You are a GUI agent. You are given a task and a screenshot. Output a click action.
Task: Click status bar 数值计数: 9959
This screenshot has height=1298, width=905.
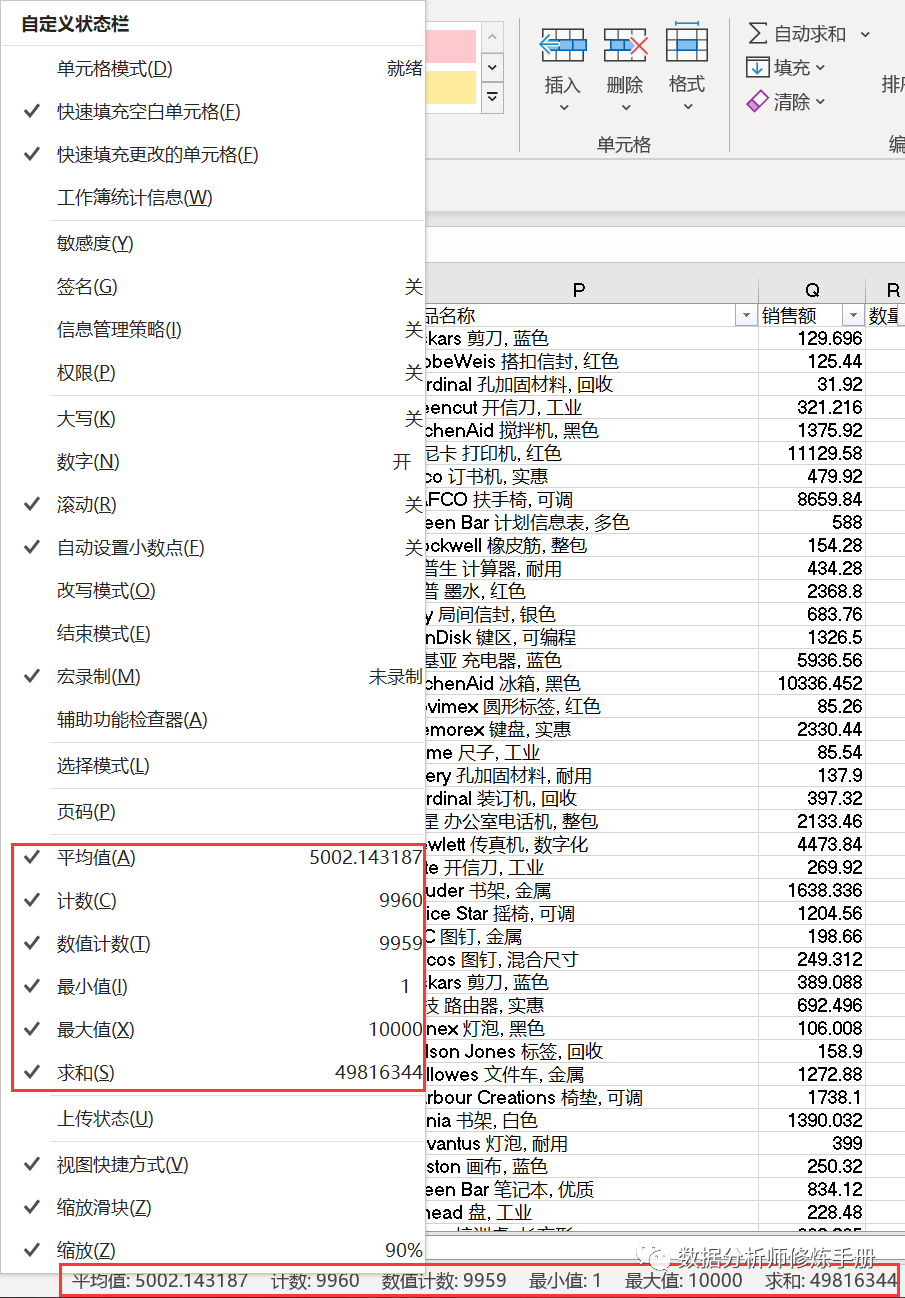(x=444, y=1281)
